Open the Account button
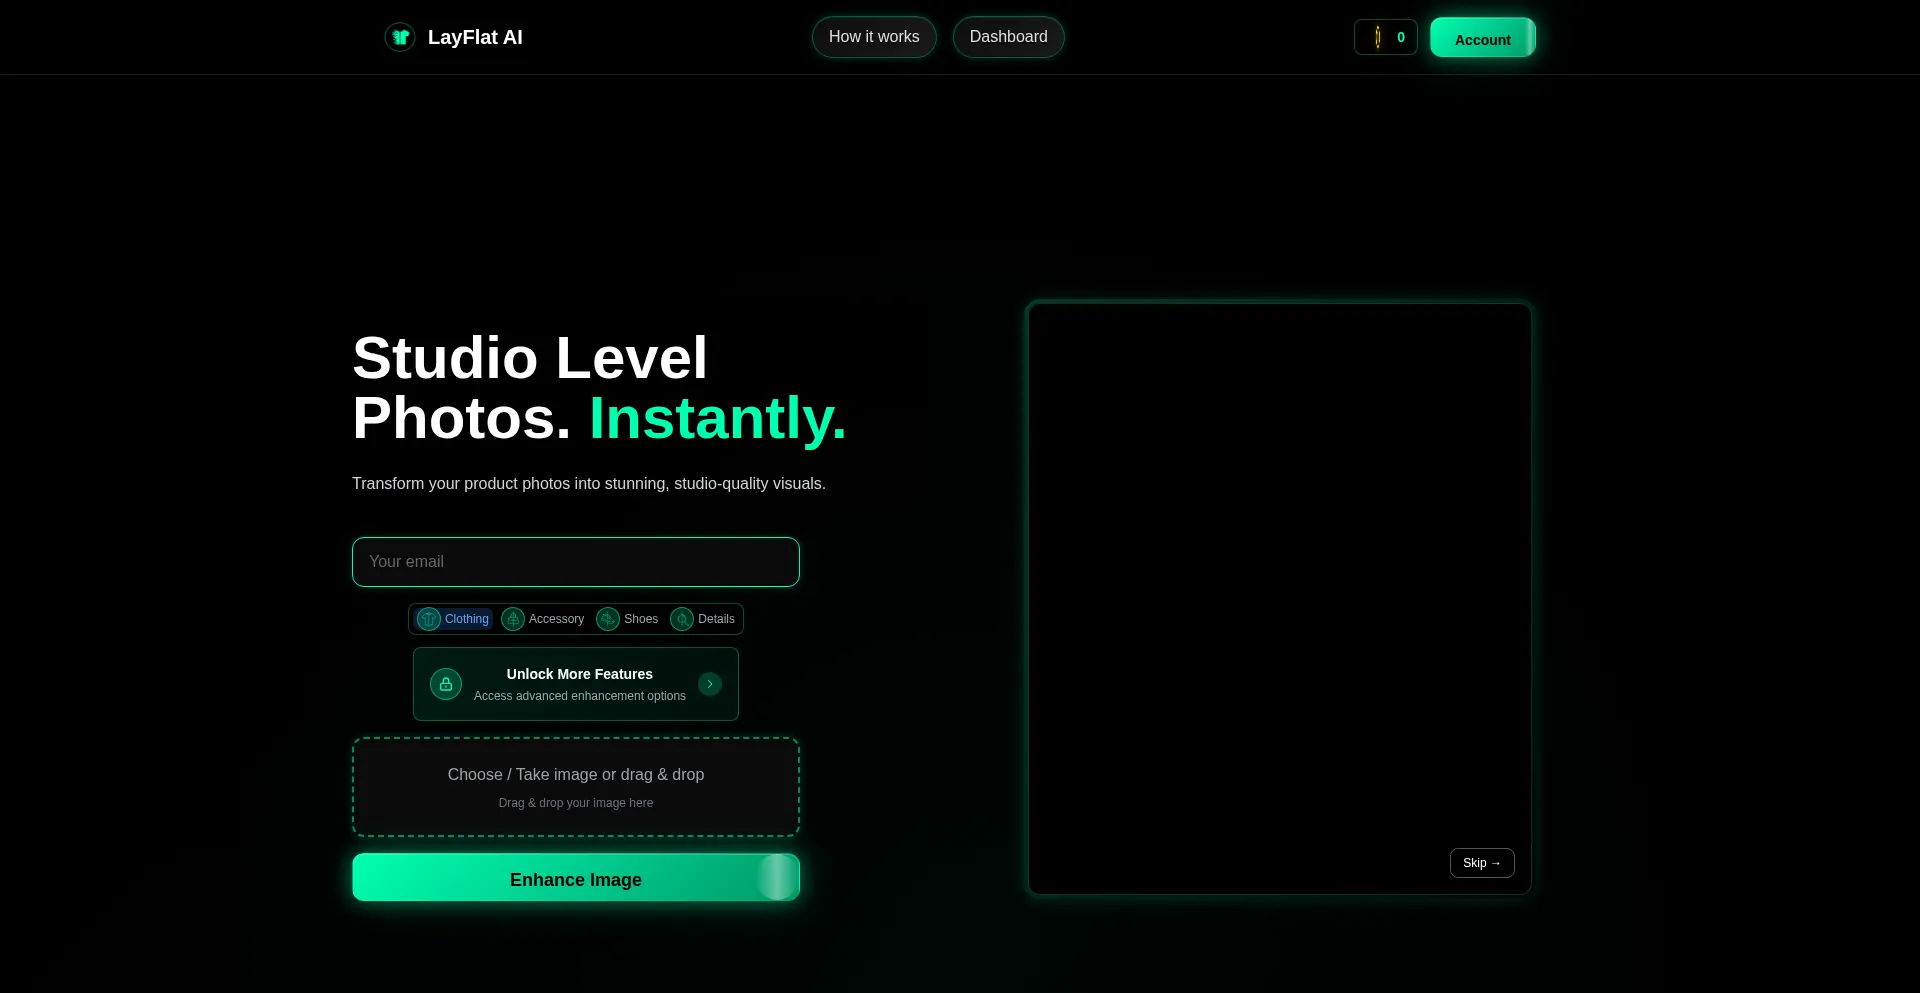Screen dimensions: 1920x993 pos(1482,38)
